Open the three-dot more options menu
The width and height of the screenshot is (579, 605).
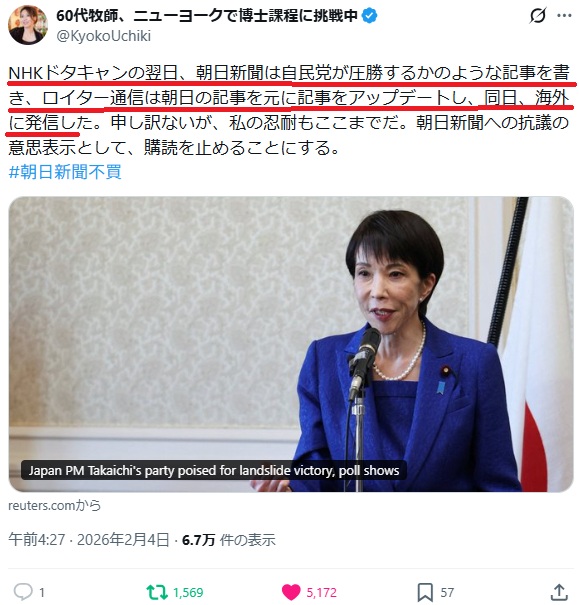[x=564, y=15]
